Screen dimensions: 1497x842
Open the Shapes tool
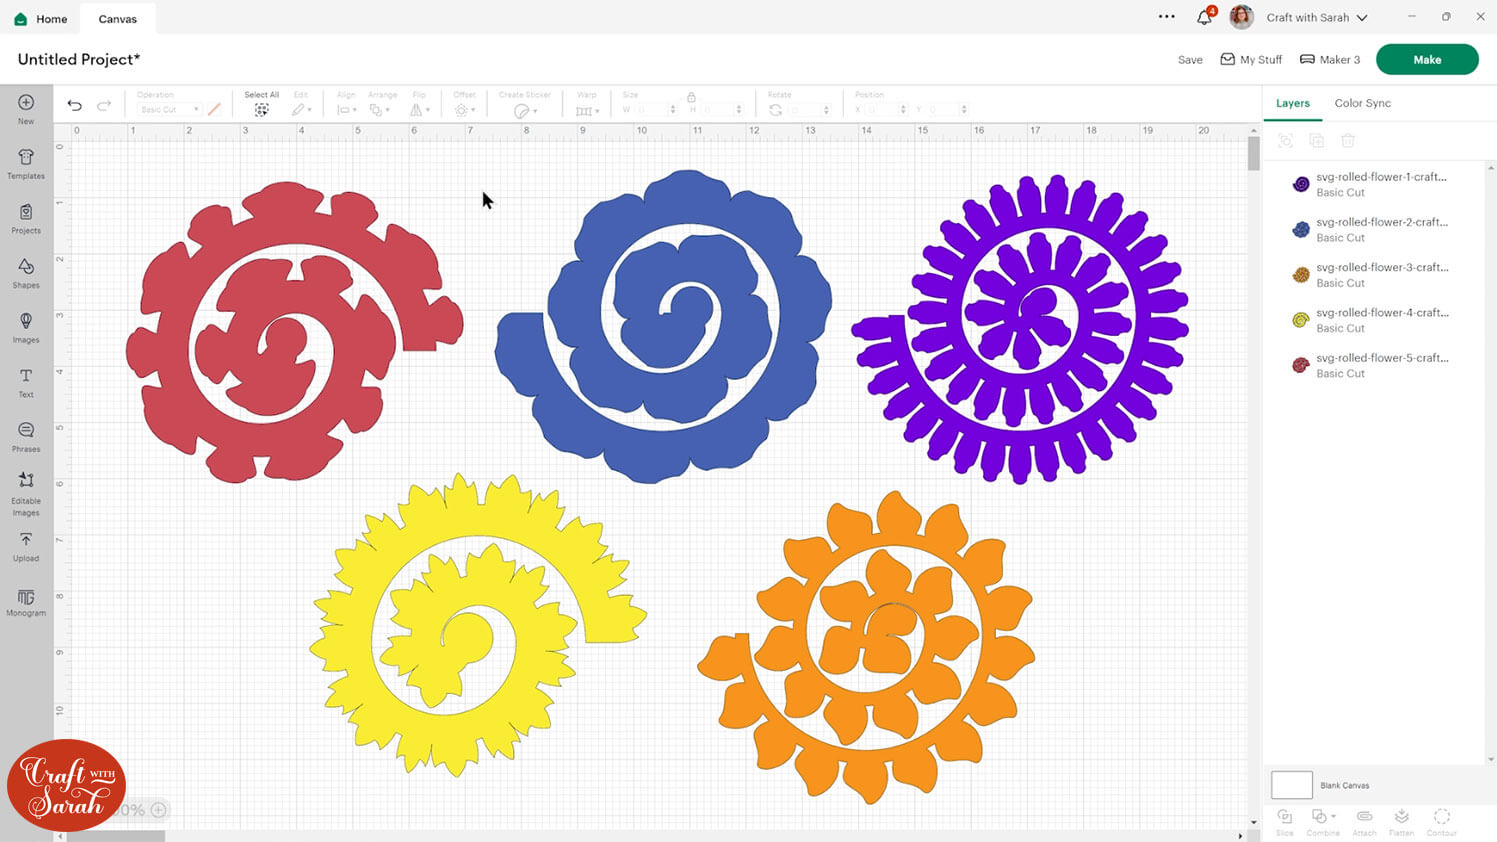[x=26, y=273]
